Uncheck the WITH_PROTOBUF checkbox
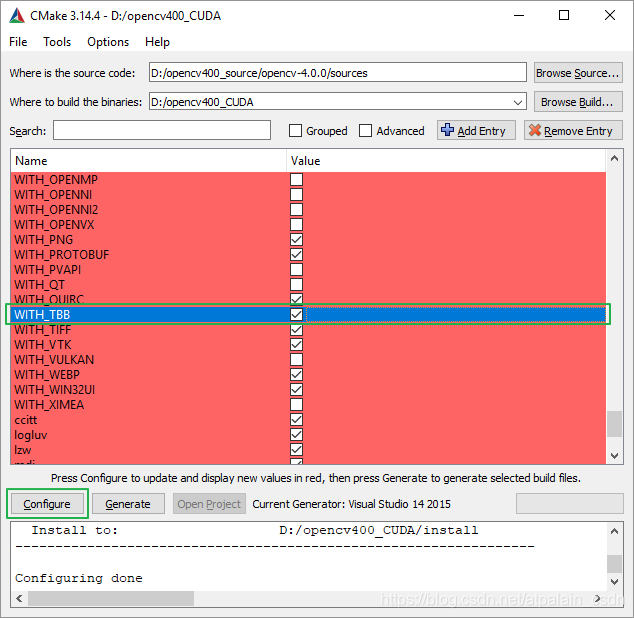 296,254
